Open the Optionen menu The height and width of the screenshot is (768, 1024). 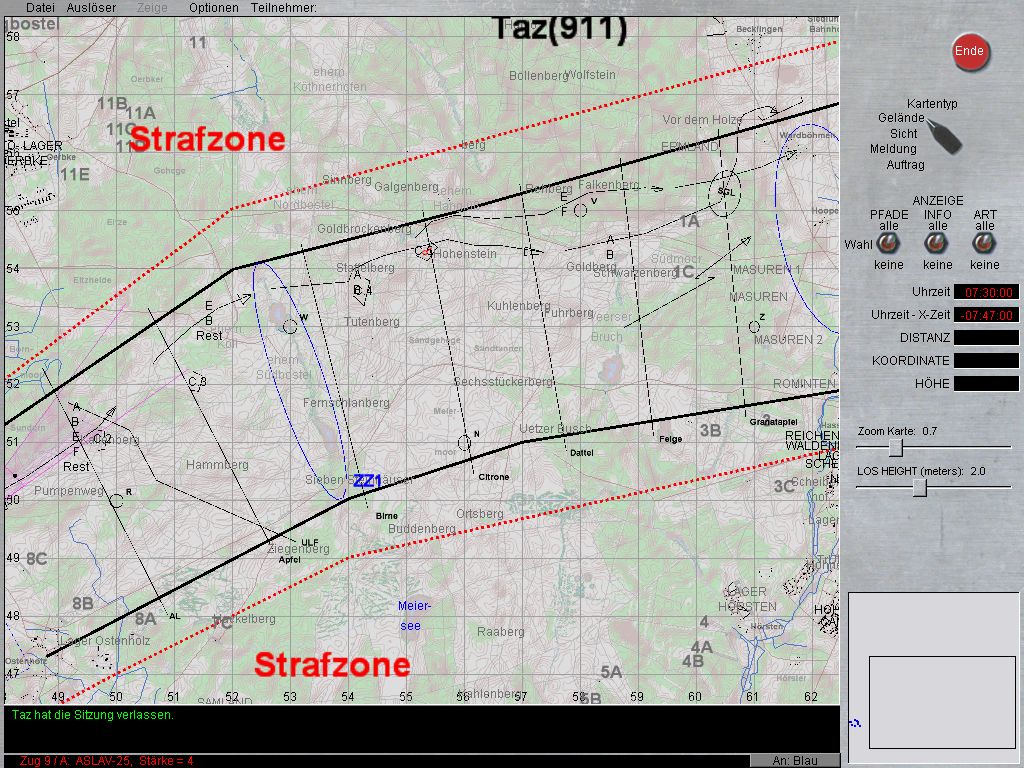click(213, 8)
